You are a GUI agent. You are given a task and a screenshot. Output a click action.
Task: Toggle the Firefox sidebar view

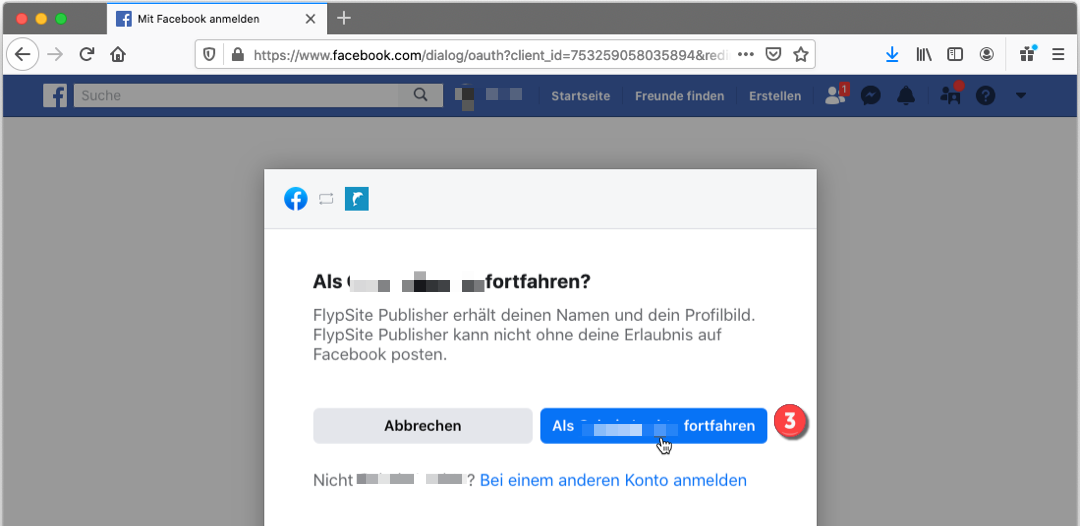(955, 54)
